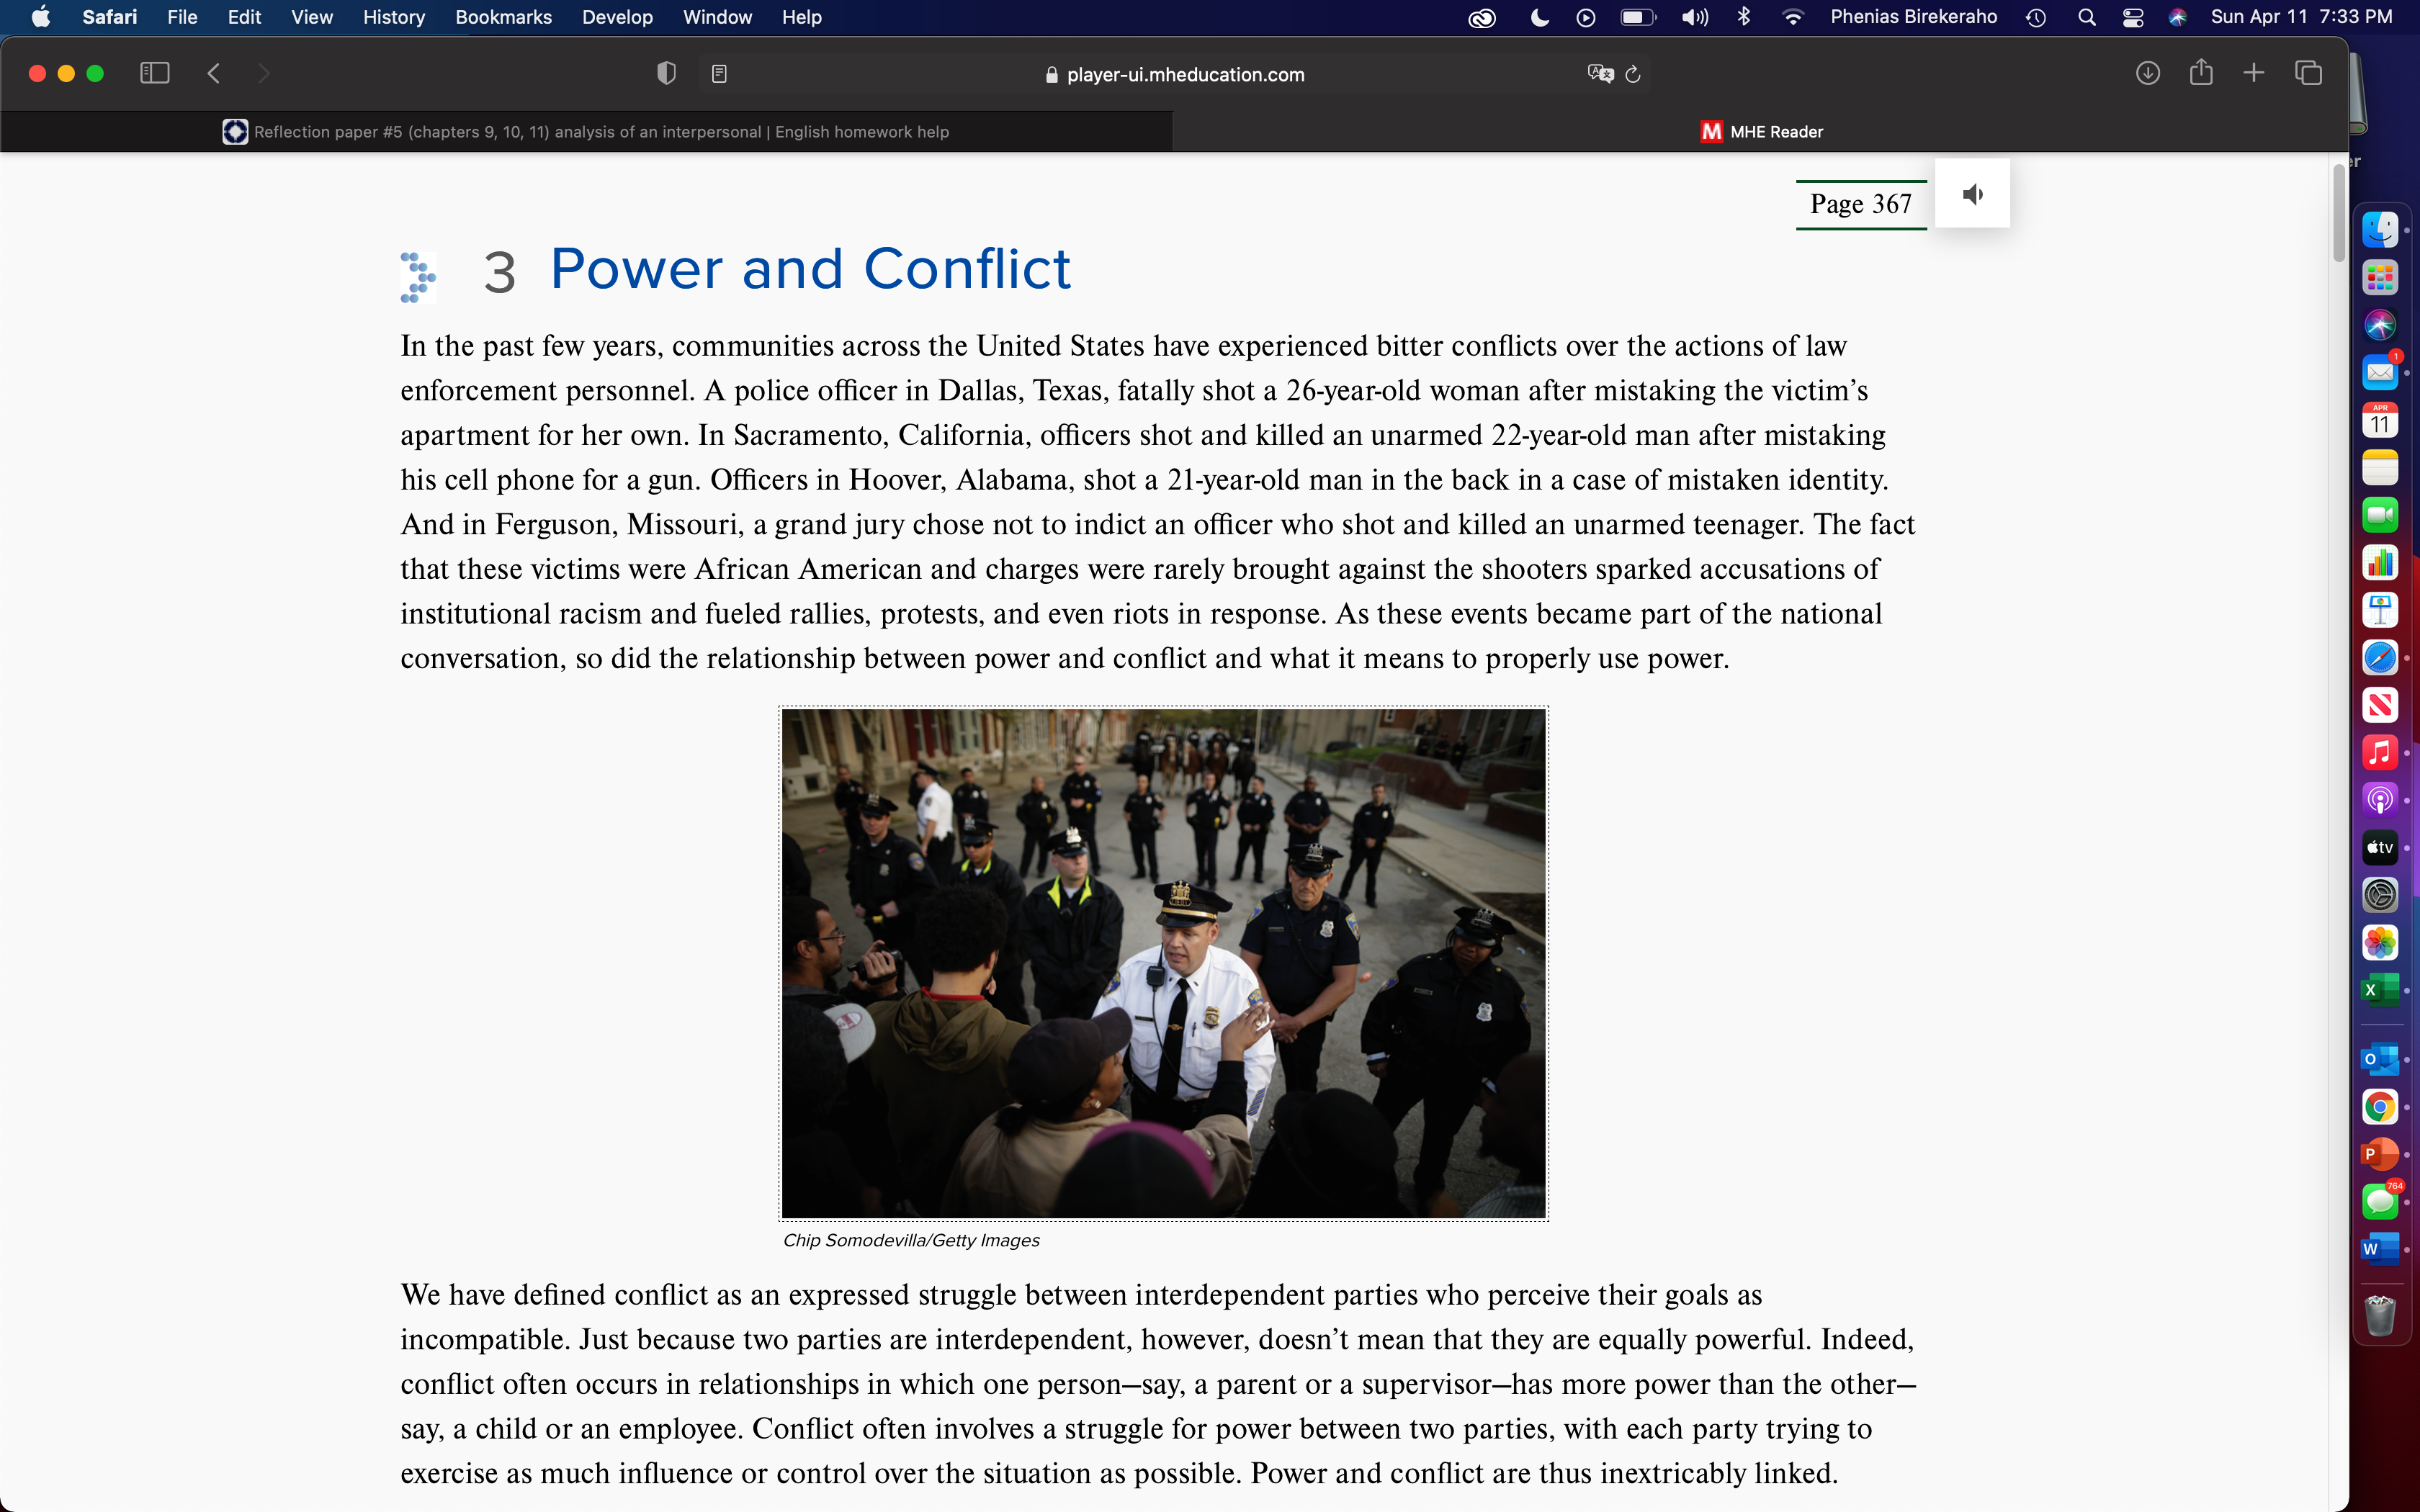
Task: Launch Siri from the Dock
Action: [x=2380, y=325]
